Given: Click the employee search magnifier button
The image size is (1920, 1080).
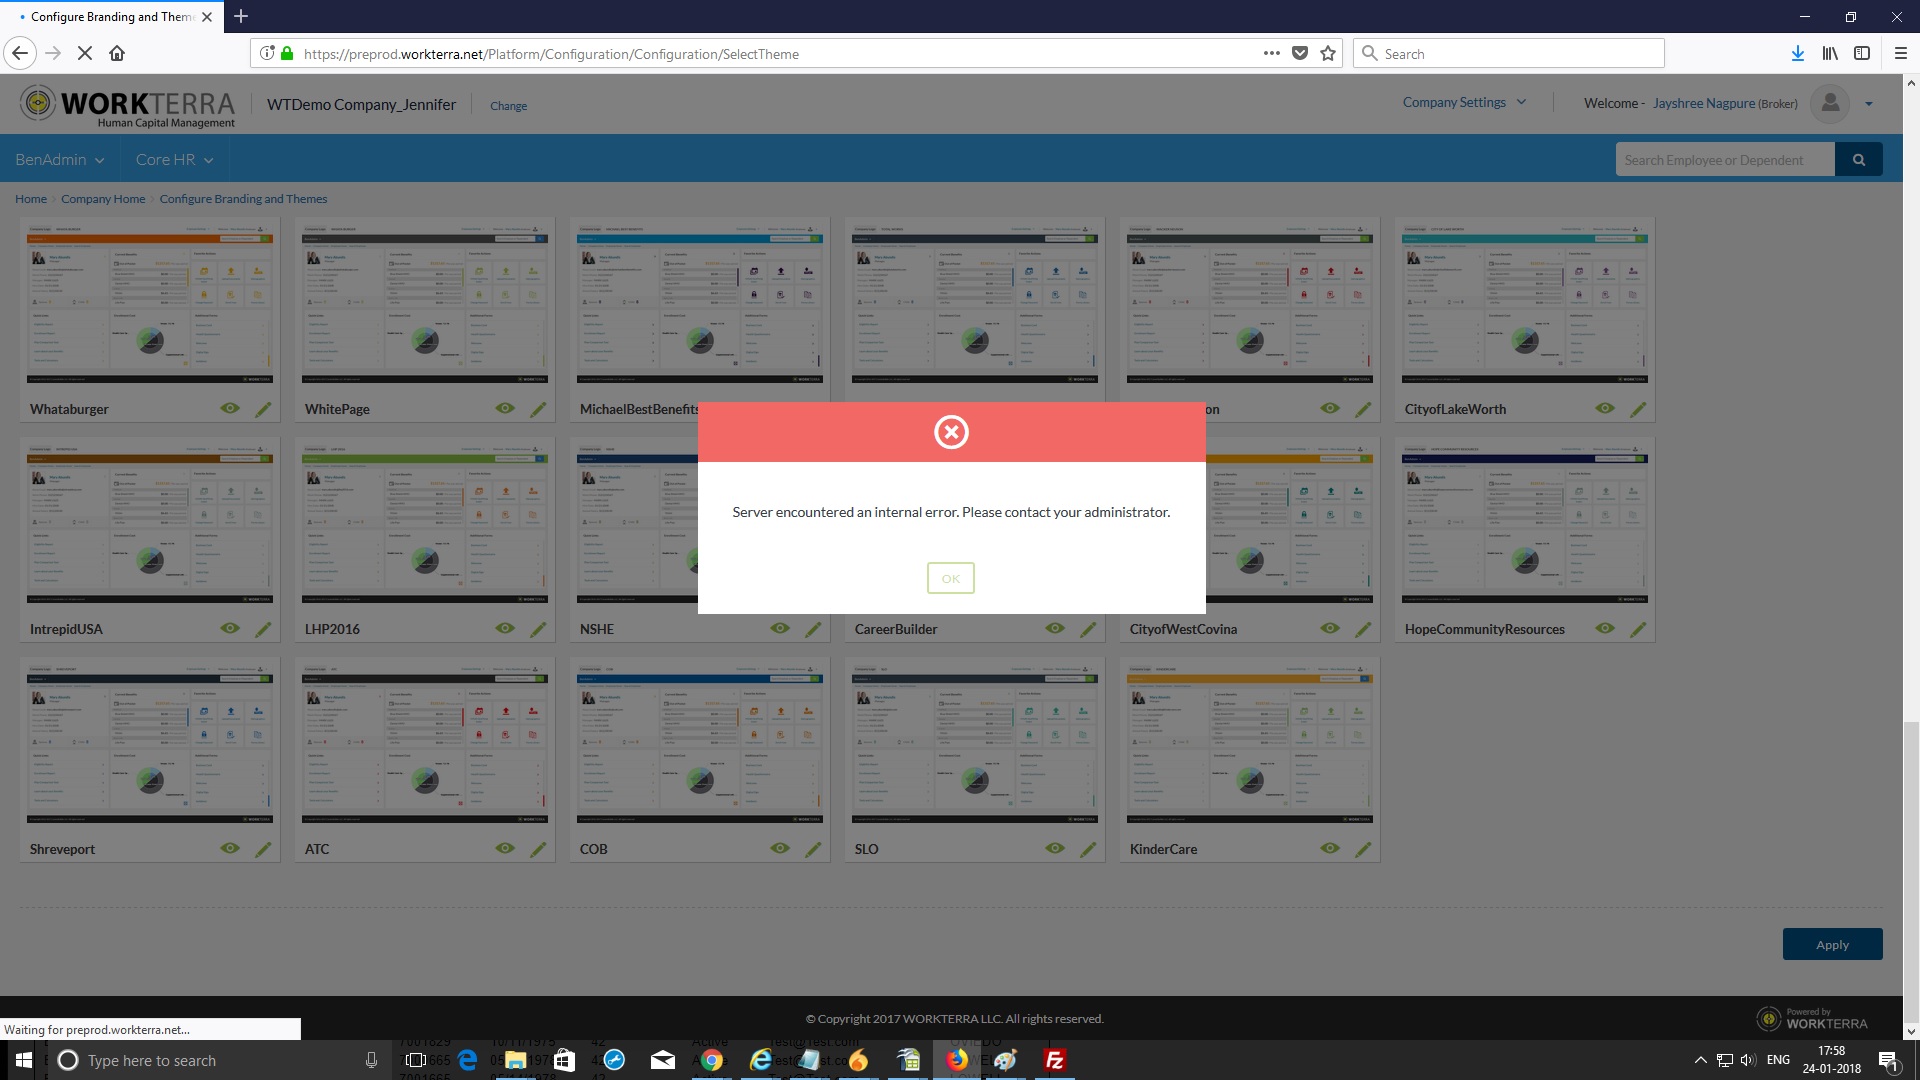Looking at the screenshot, I should [x=1859, y=160].
